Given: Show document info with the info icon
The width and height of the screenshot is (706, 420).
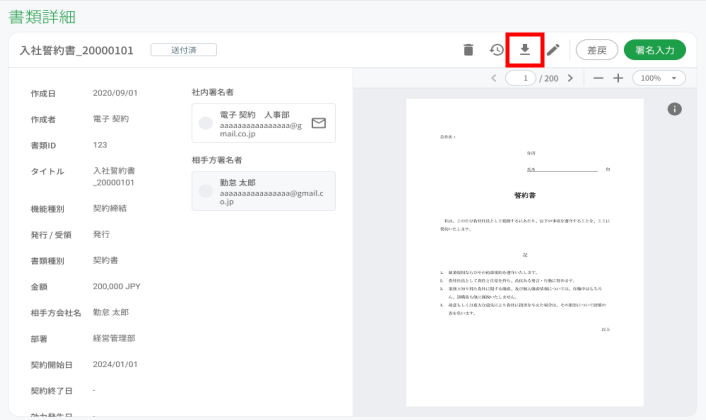Looking at the screenshot, I should [x=674, y=109].
